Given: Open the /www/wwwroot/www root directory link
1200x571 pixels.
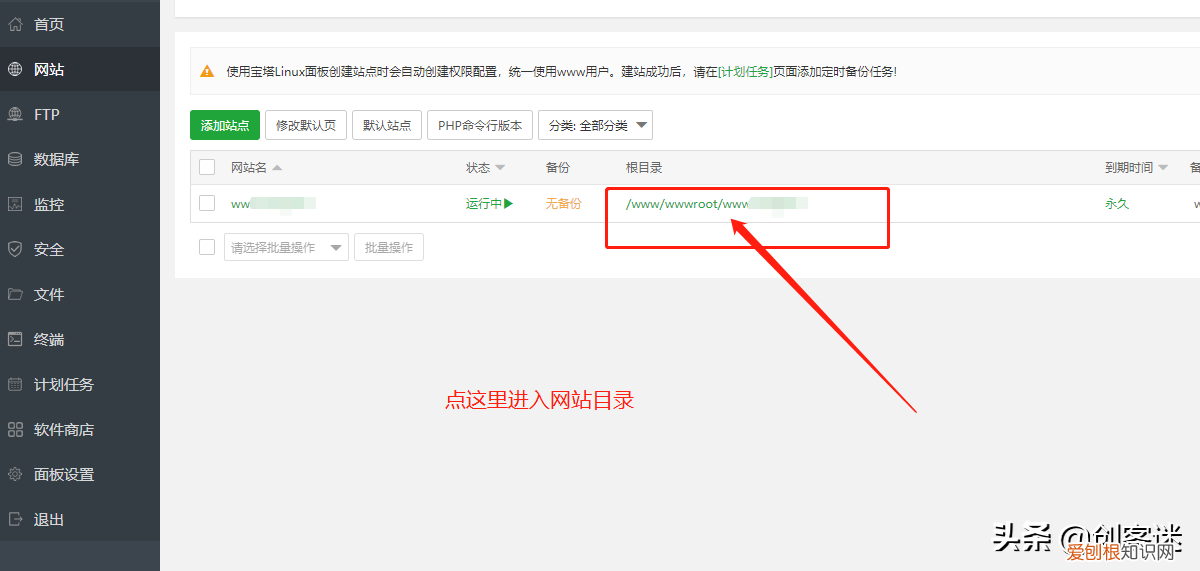Looking at the screenshot, I should pos(716,203).
